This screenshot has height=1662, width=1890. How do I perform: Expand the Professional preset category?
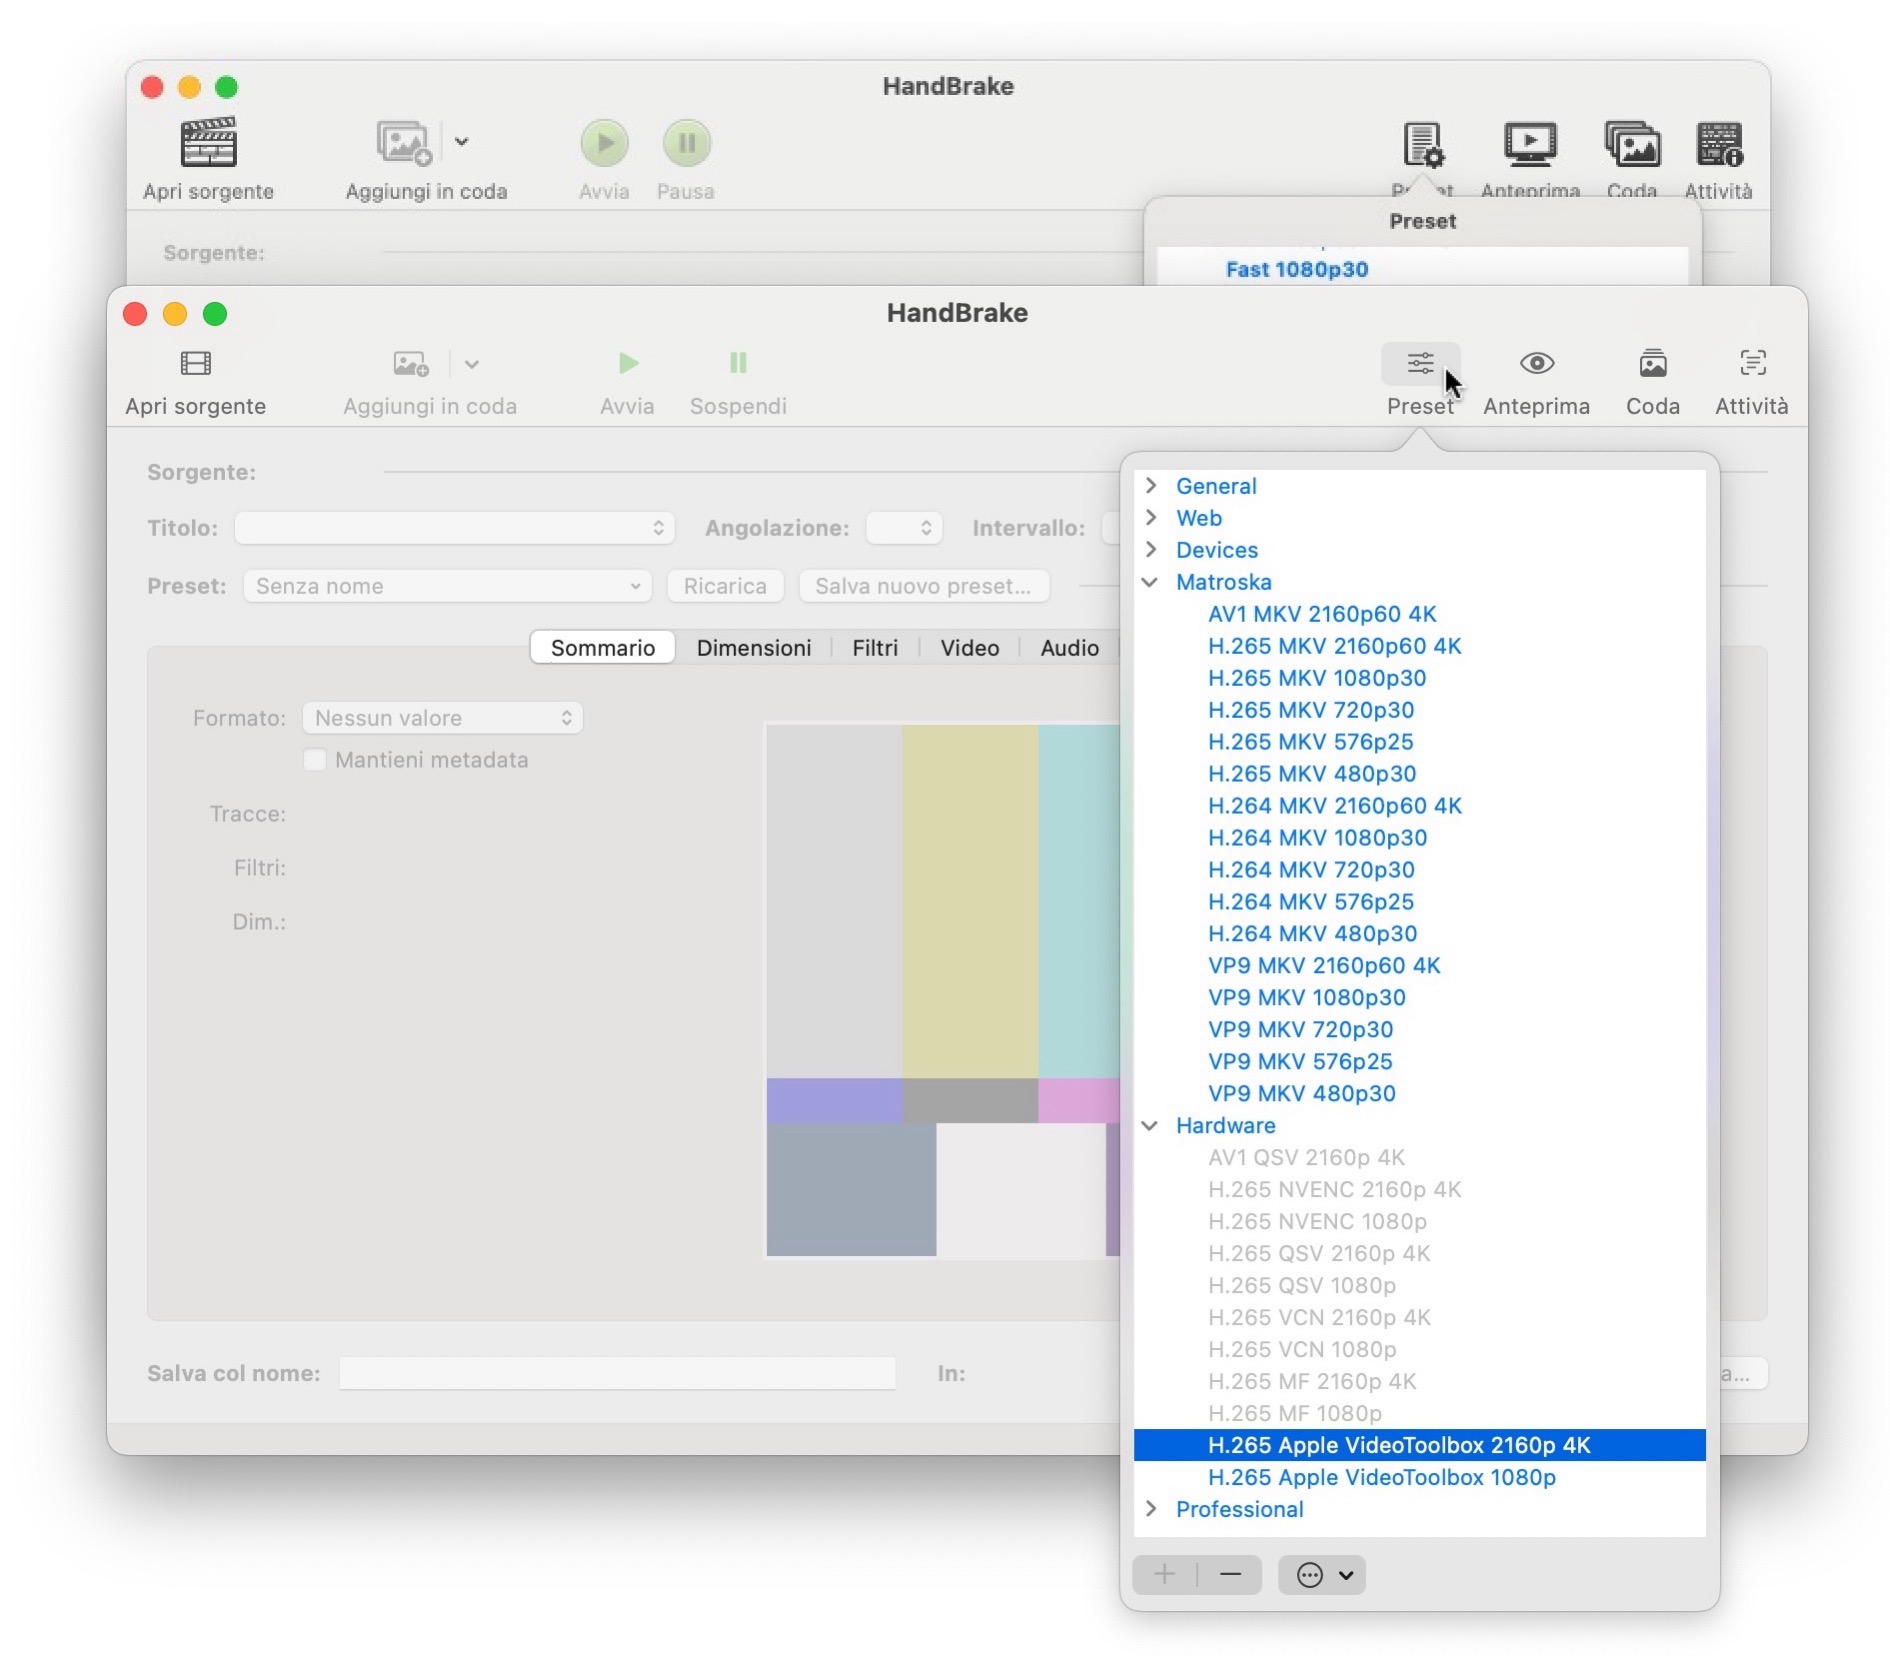[1151, 1509]
